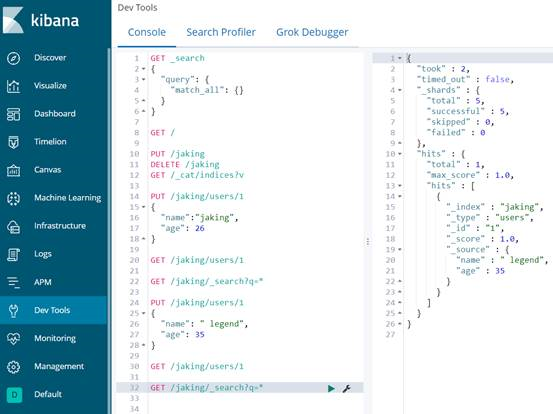Viewport: 553px width, 414px height.
Task: Go to Discover page link
Action: click(x=50, y=58)
